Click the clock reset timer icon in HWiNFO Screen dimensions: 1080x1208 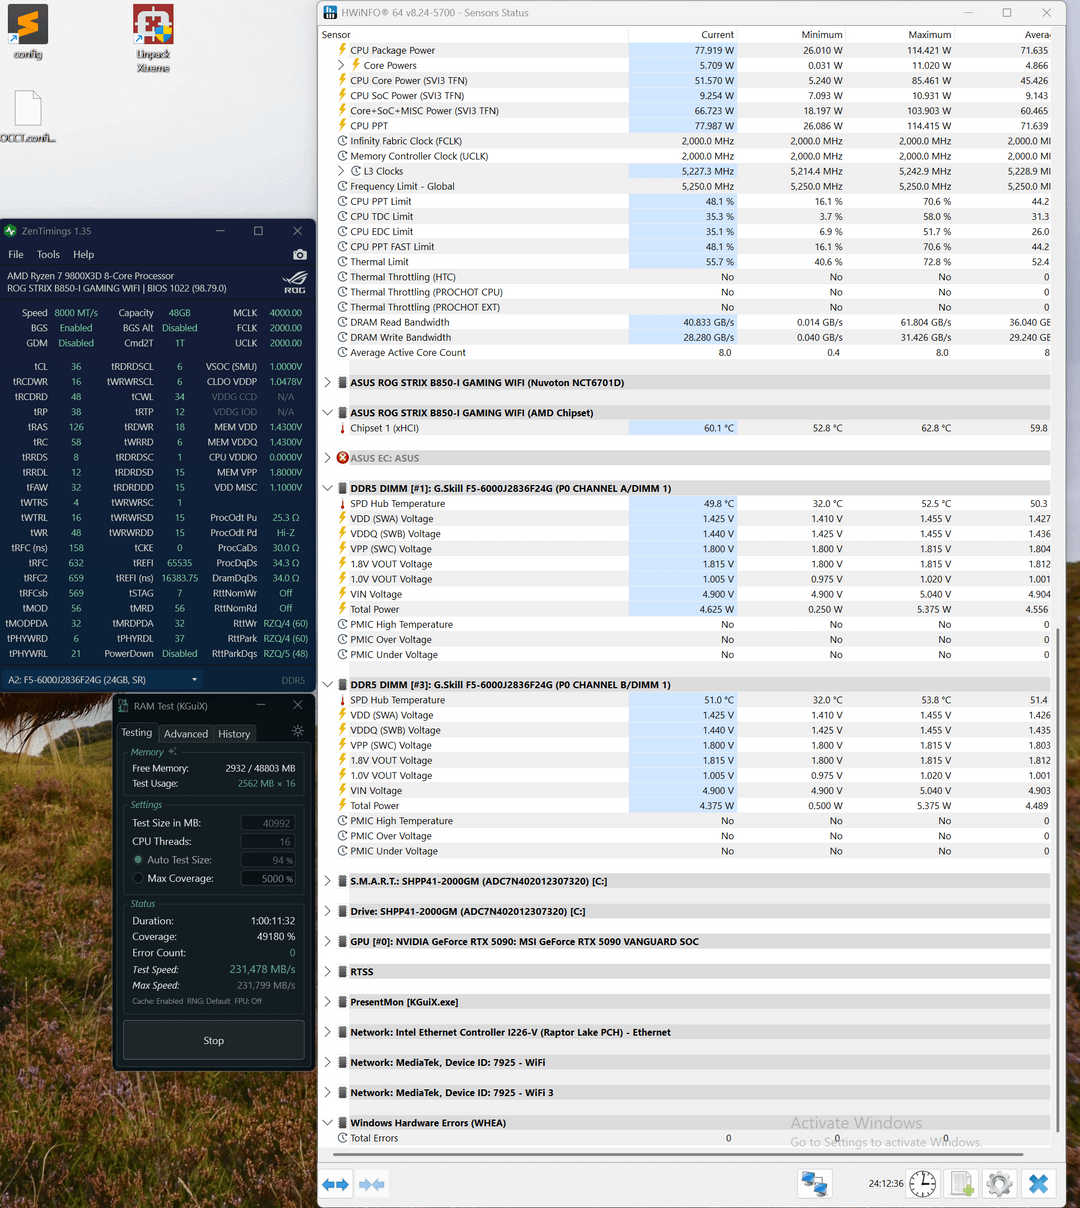point(922,1184)
